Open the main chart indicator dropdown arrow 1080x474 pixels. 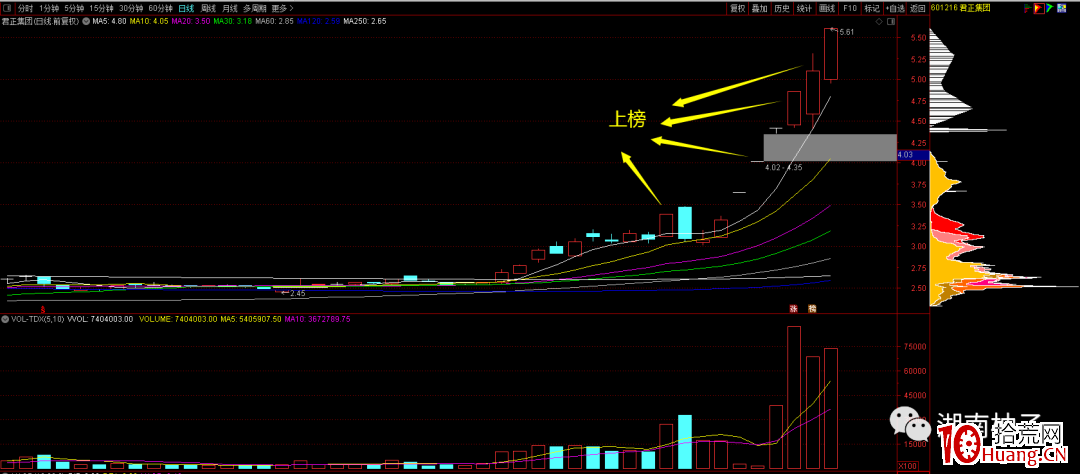(84, 19)
